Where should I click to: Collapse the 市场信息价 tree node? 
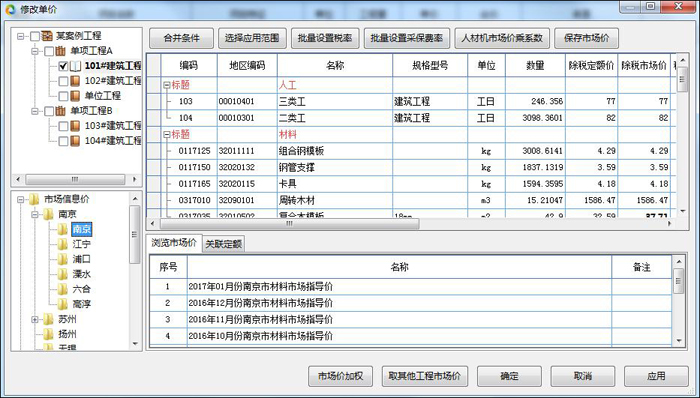[21, 199]
